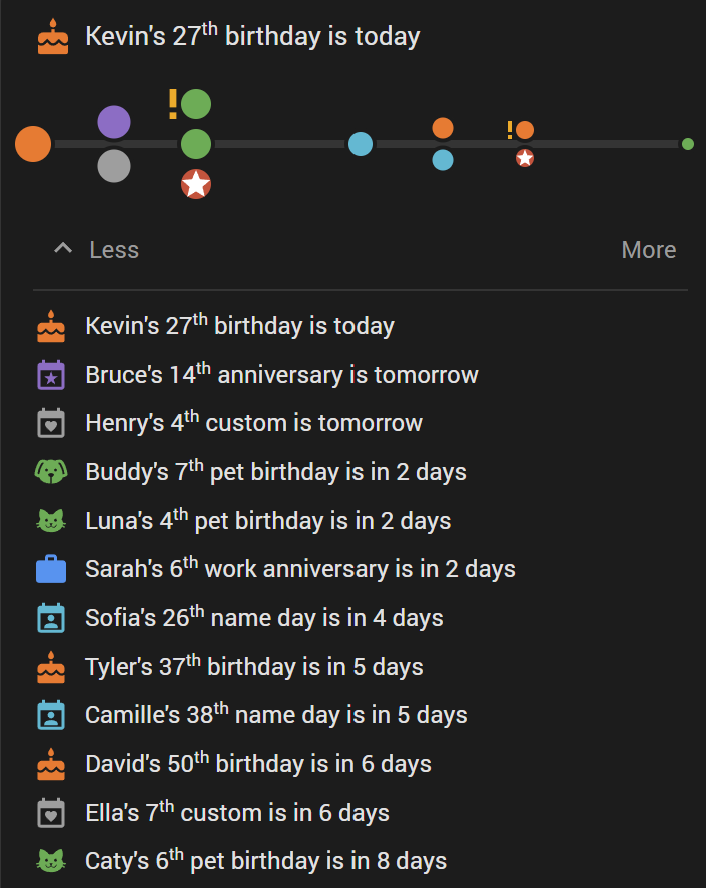Click Tyler's birthday cake icon
The height and width of the screenshot is (888, 706).
[51, 667]
